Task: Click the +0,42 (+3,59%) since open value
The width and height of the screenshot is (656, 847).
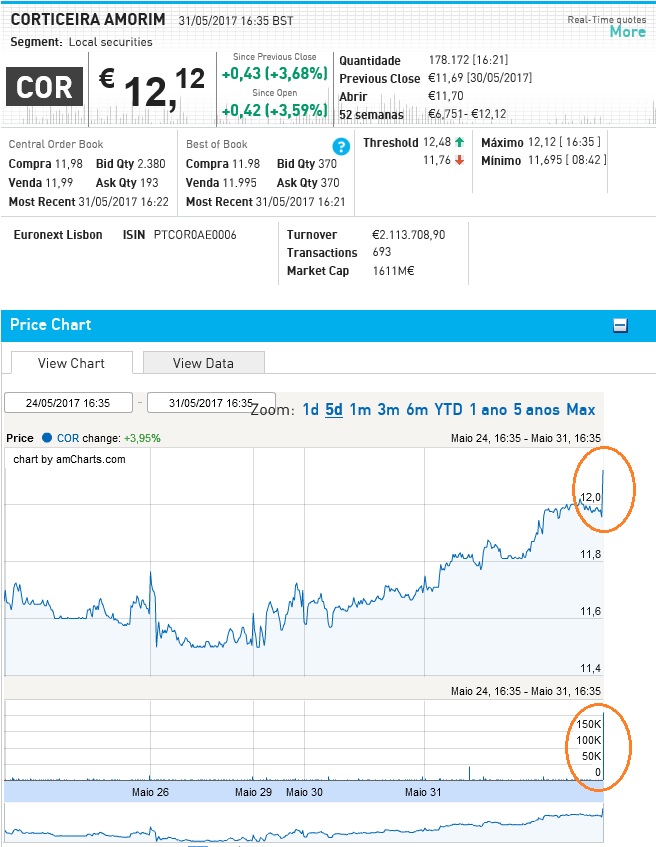Action: click(275, 110)
